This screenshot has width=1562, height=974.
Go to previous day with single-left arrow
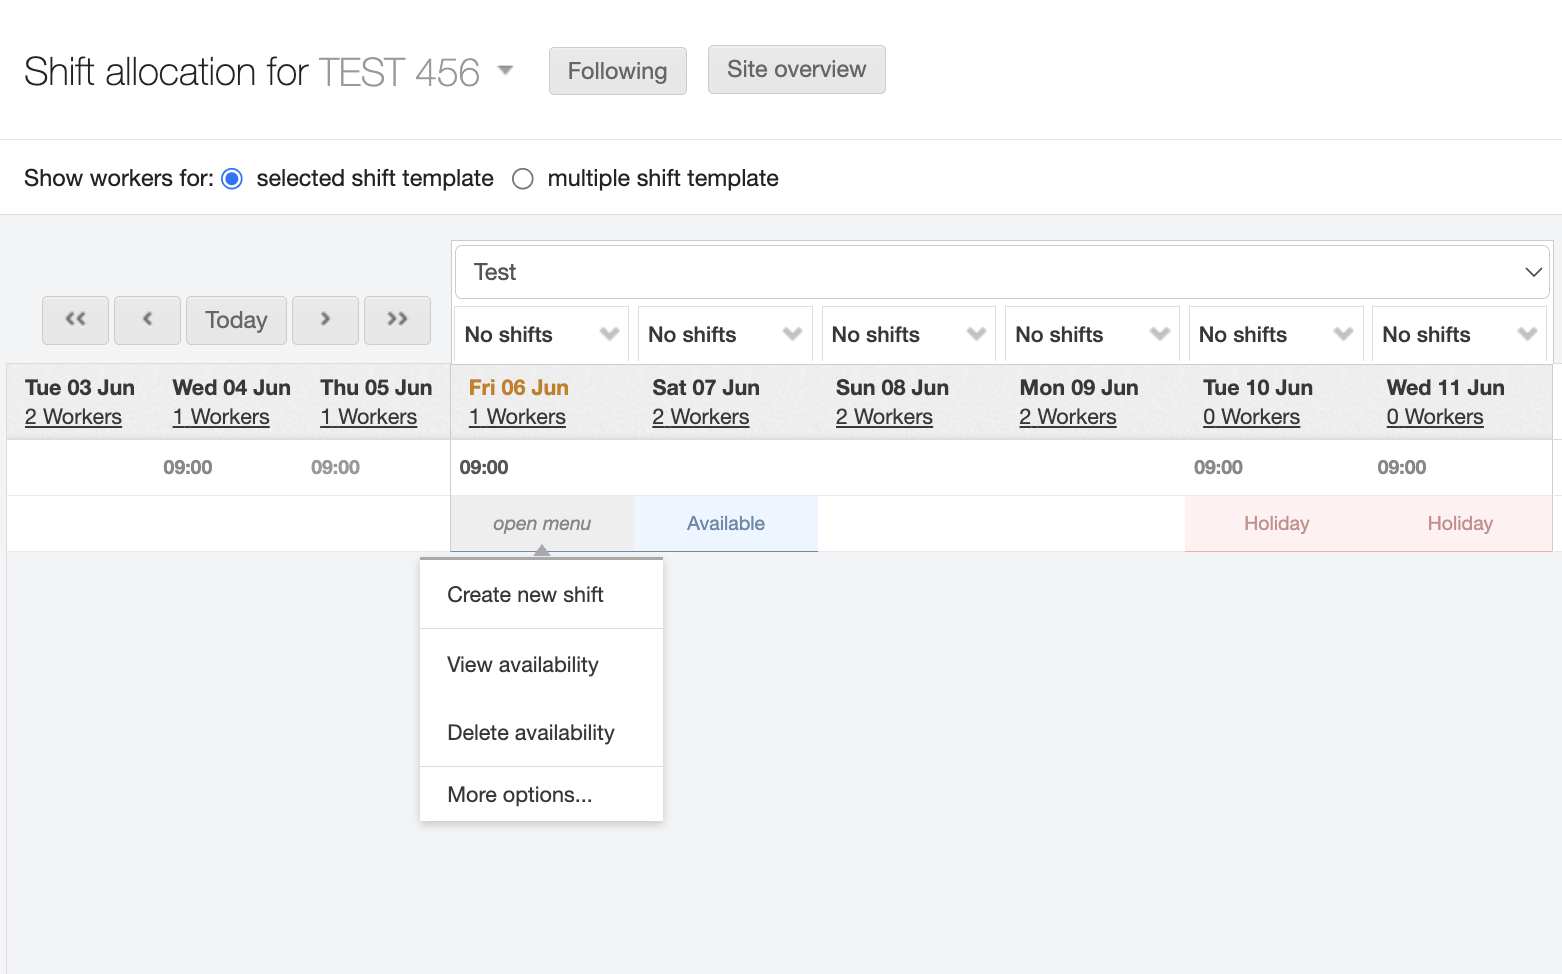coord(147,320)
